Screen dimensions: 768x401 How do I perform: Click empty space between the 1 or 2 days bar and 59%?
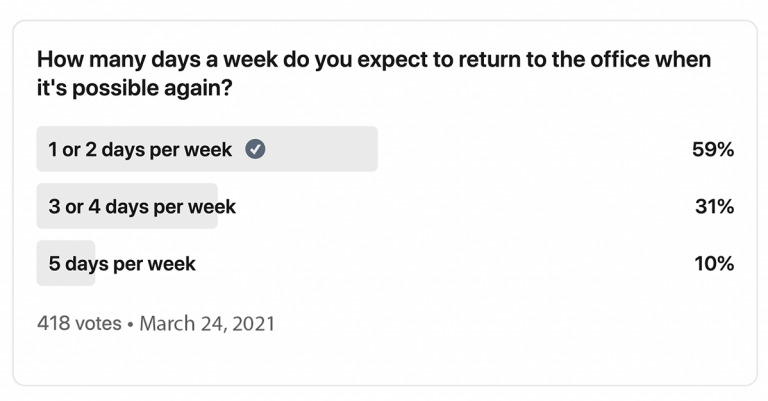530,150
